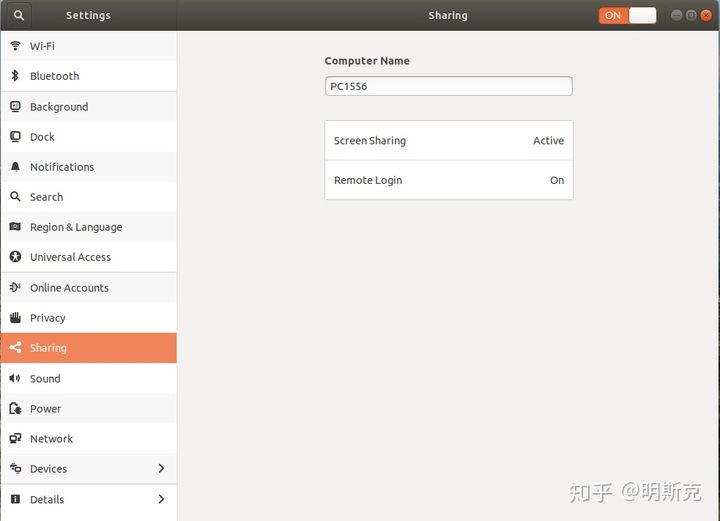Click the Details info icon

click(15, 499)
